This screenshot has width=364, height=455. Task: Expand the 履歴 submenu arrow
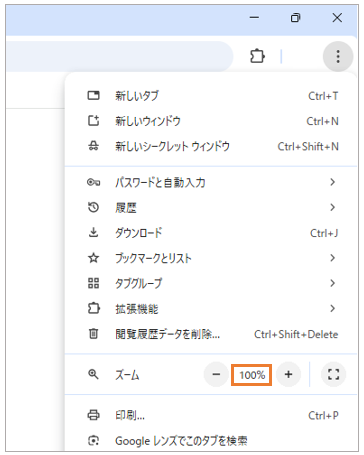point(332,207)
